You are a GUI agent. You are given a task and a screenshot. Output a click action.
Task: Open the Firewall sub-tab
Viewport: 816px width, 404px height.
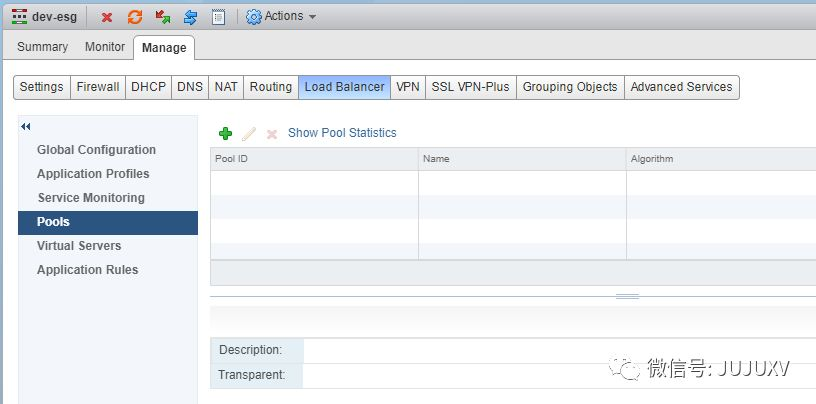point(98,87)
